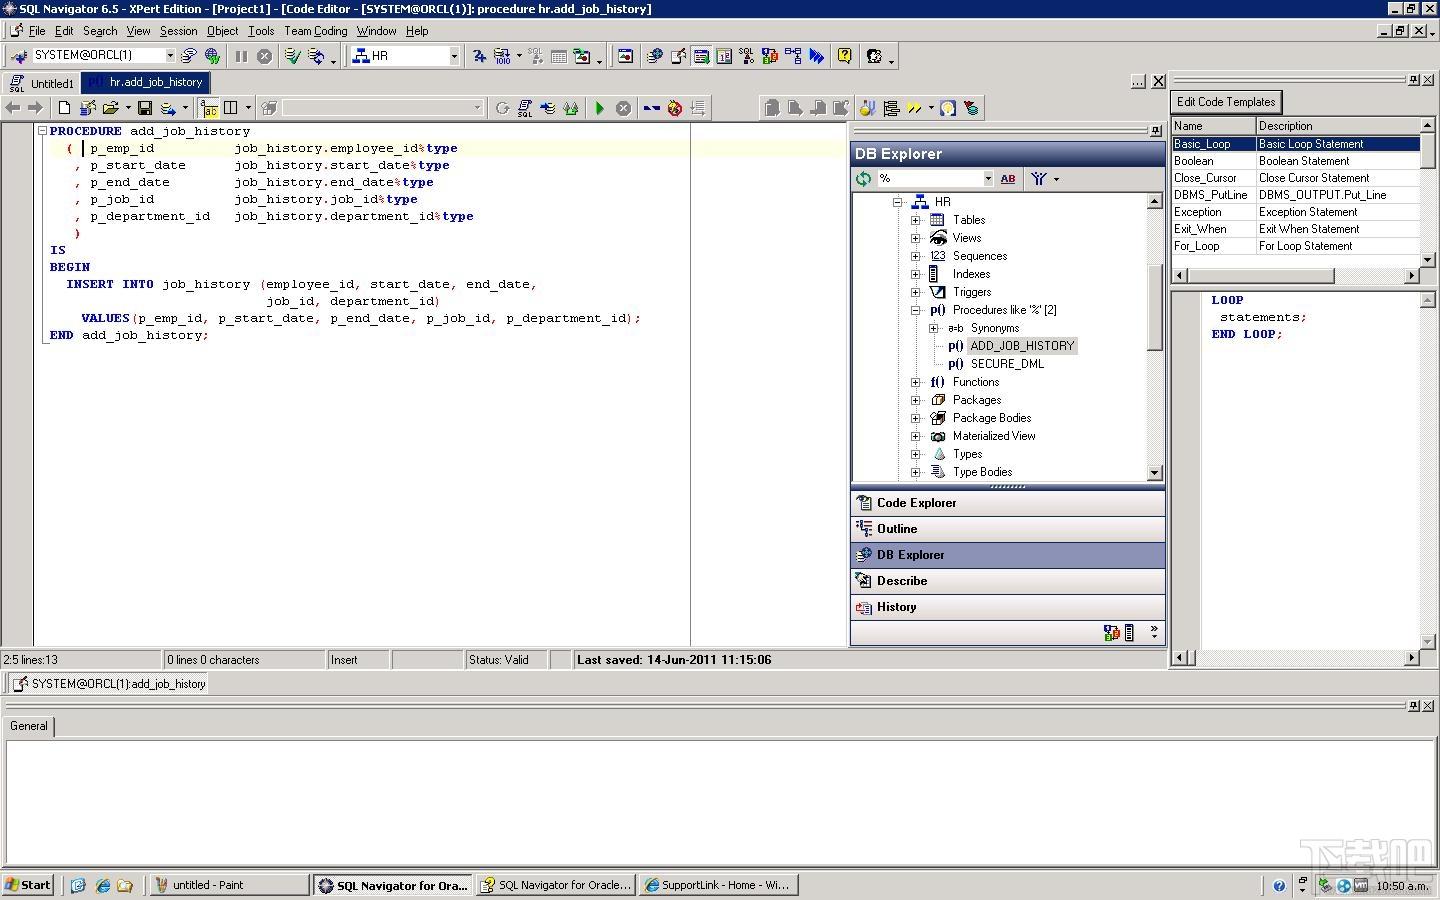
Task: Click the stop execution icon in editor toolbar
Action: point(623,108)
